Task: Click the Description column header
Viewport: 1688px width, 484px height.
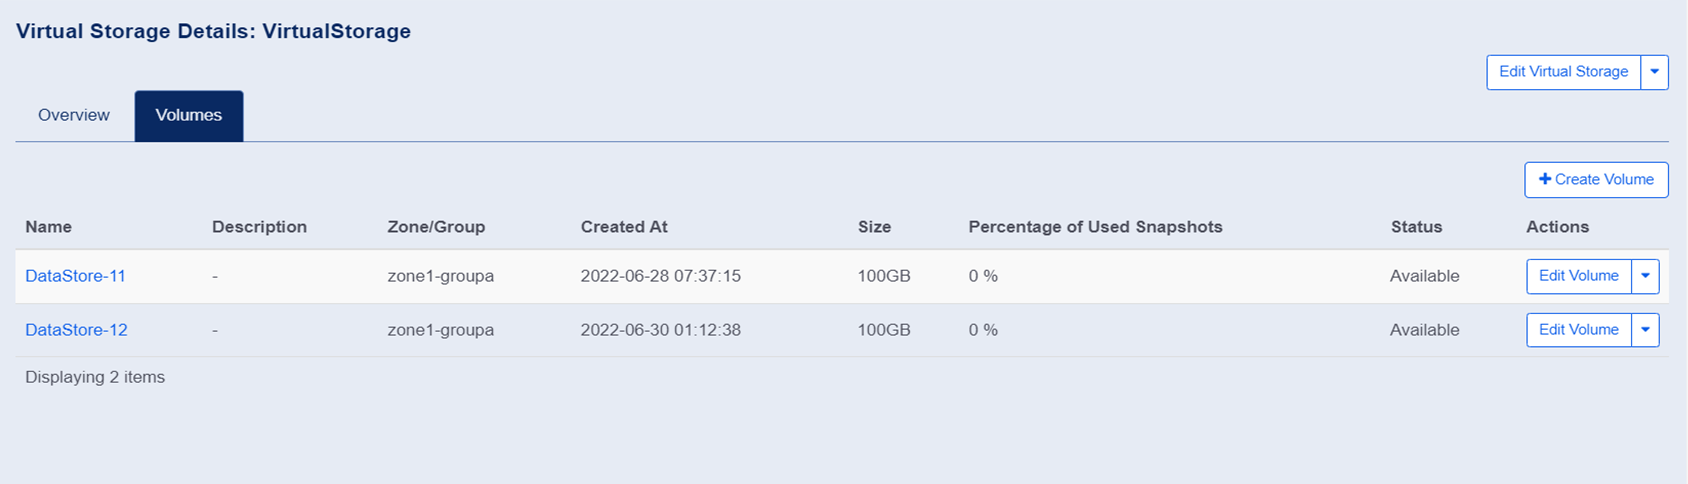Action: coord(259,227)
